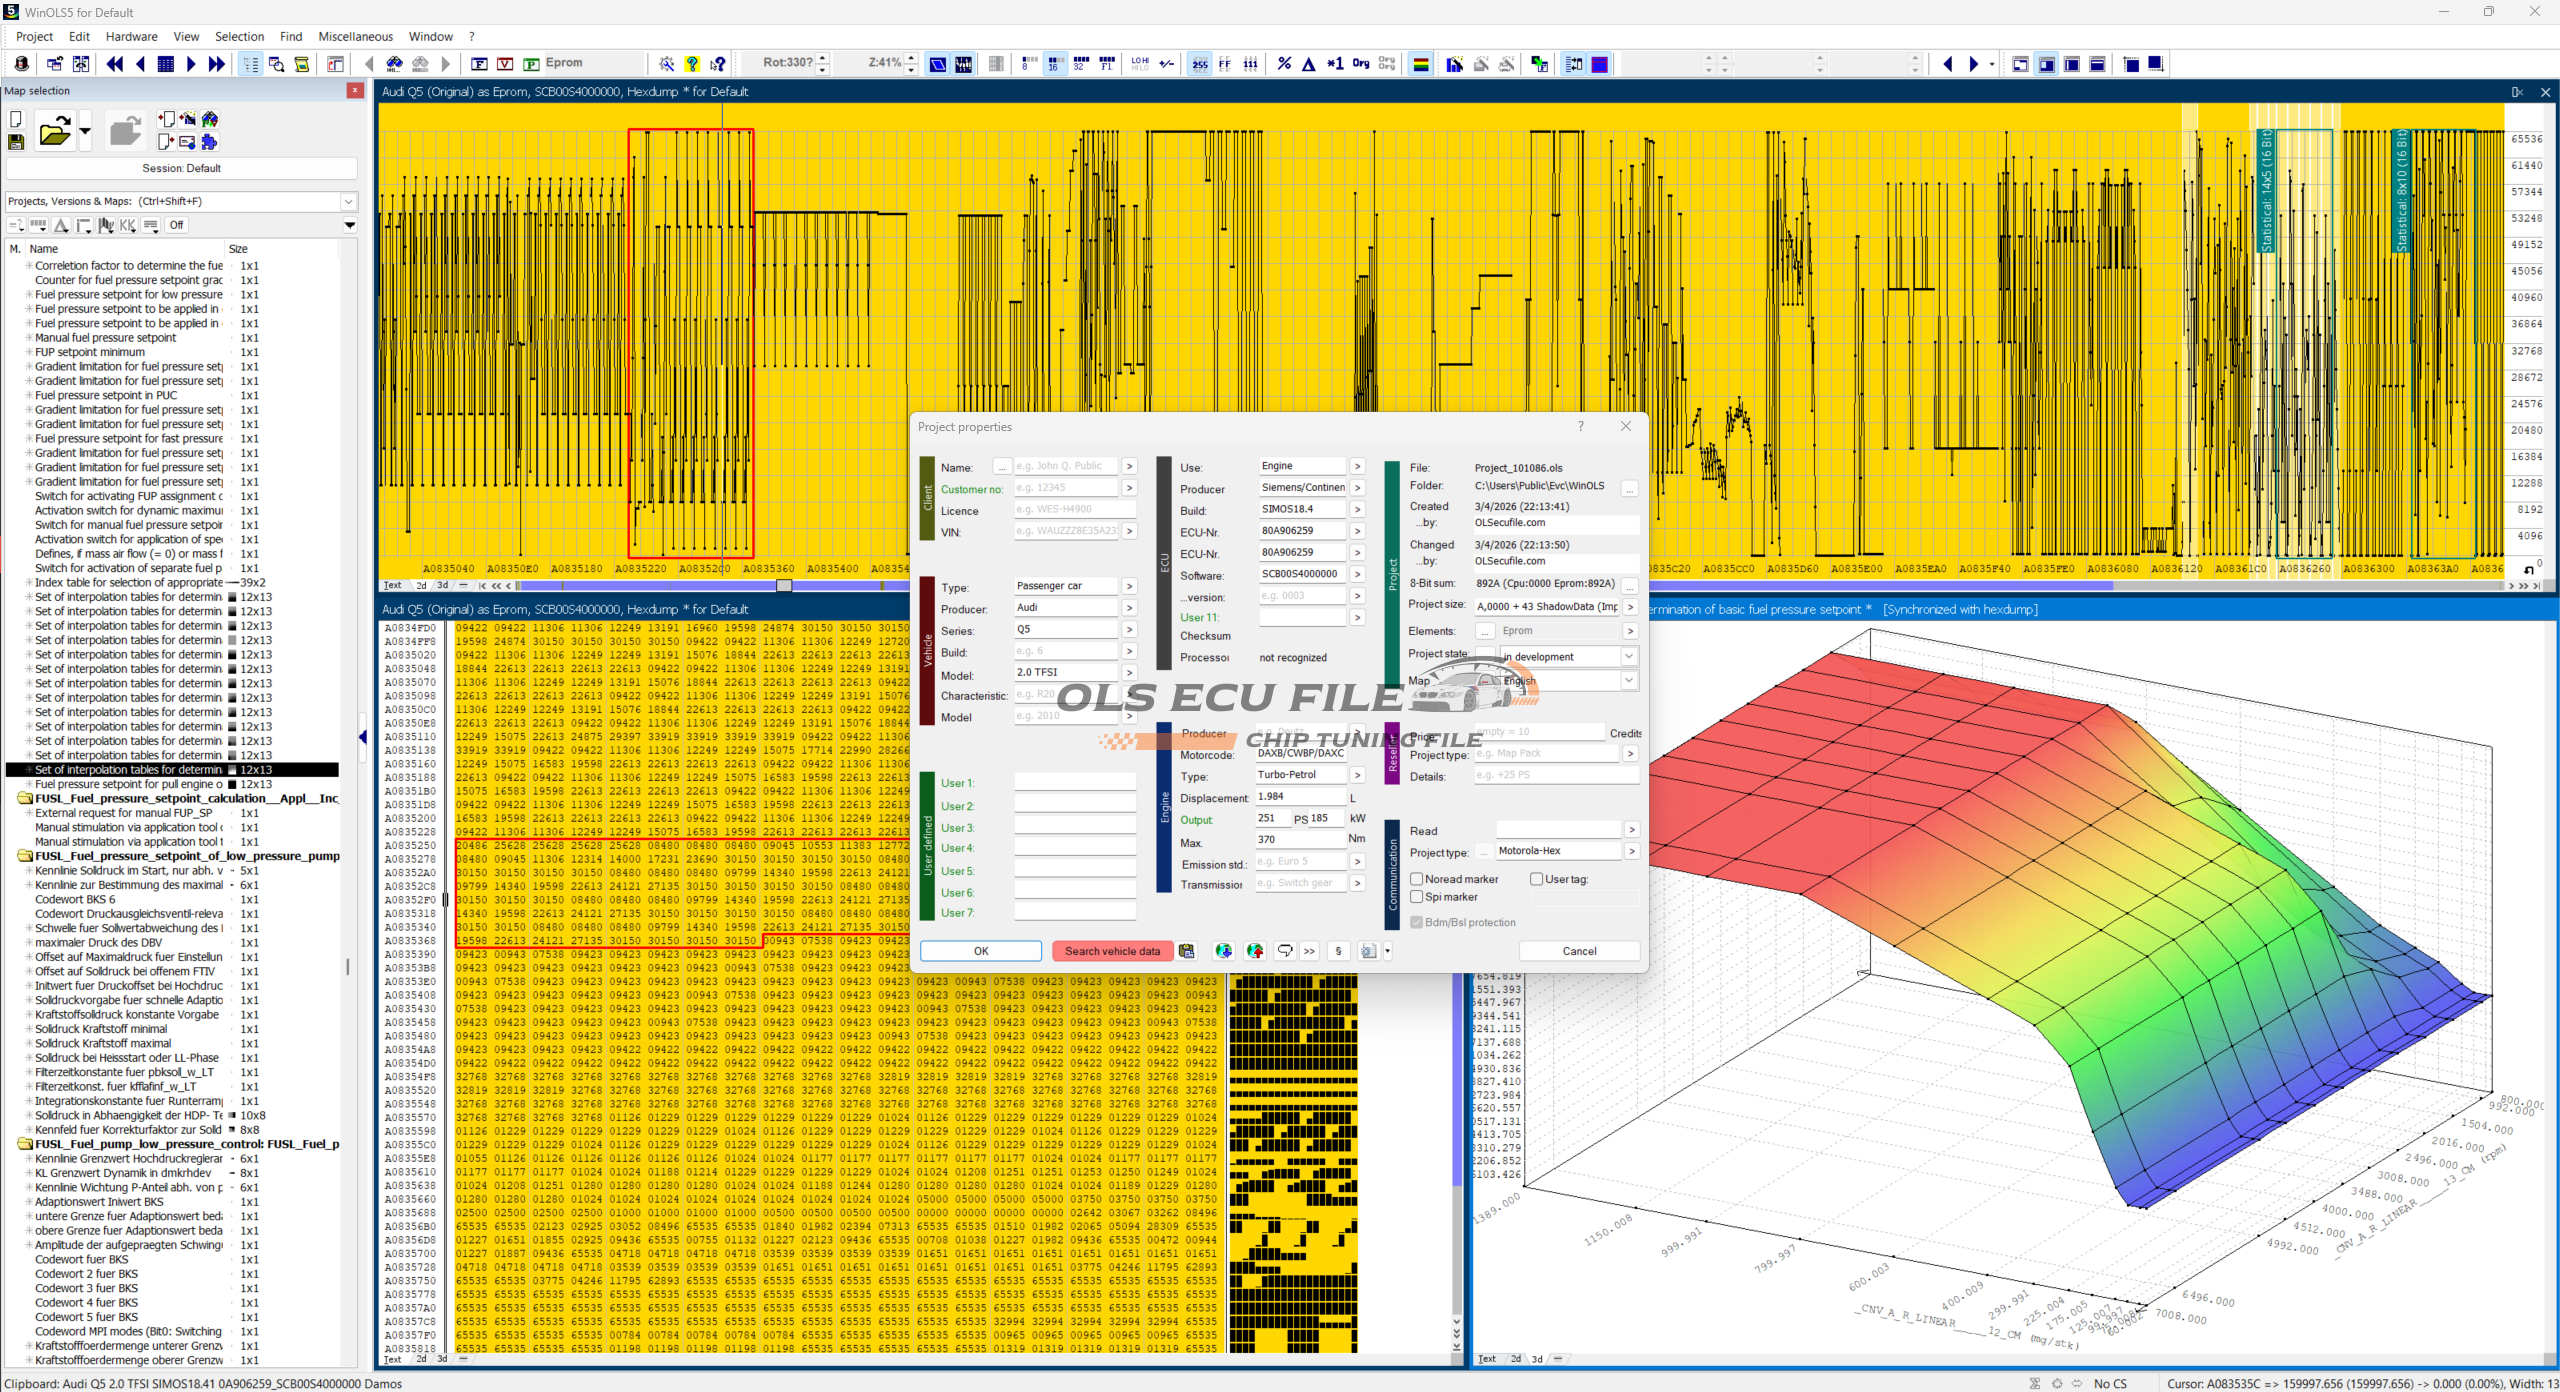Click the 2D graph horizontal scrollbar thumb
The height and width of the screenshot is (1392, 2560).
click(x=784, y=586)
